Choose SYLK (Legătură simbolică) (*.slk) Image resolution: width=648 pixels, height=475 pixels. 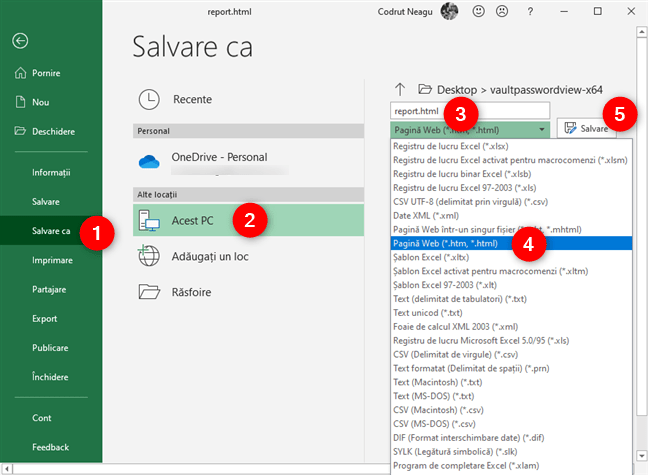coord(511,451)
